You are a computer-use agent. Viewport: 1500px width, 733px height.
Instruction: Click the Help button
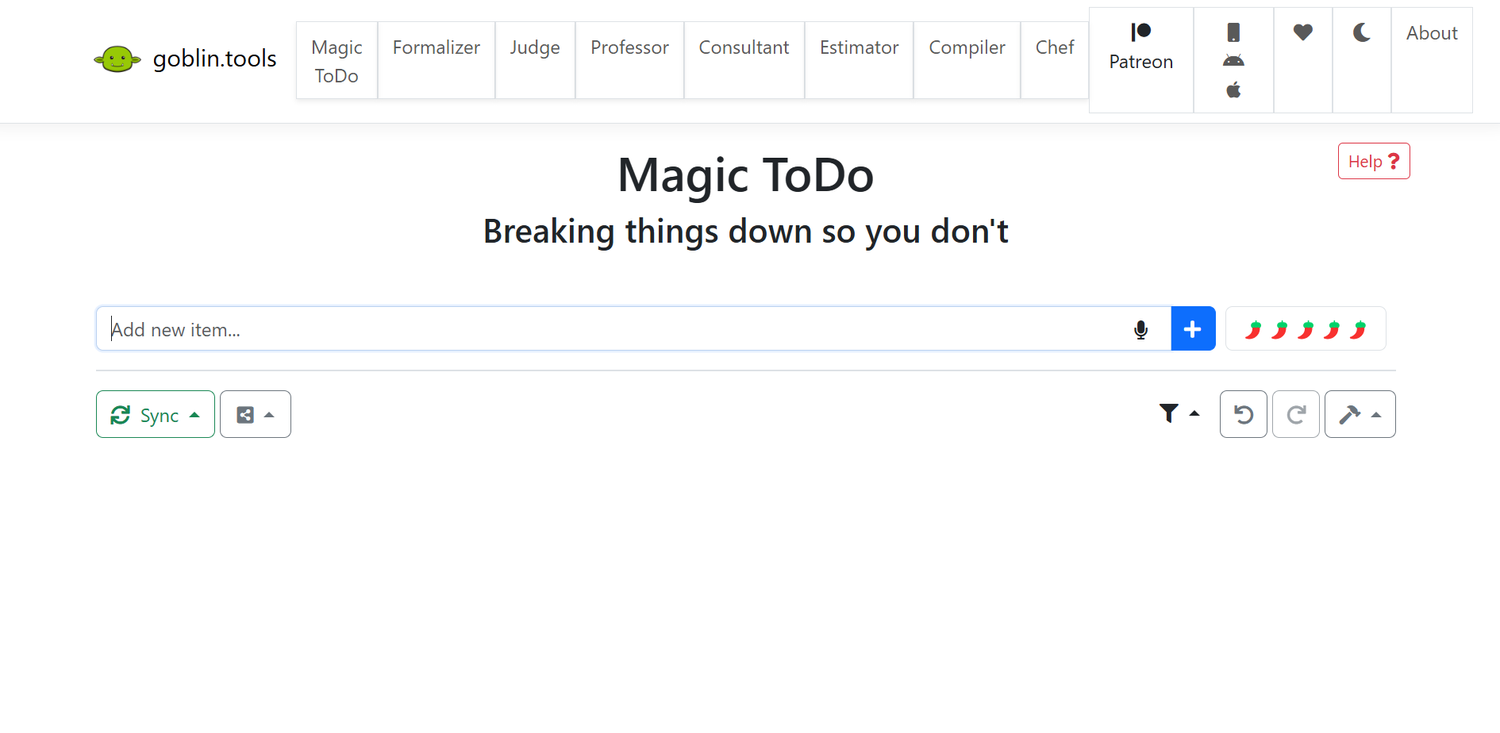pos(1373,160)
